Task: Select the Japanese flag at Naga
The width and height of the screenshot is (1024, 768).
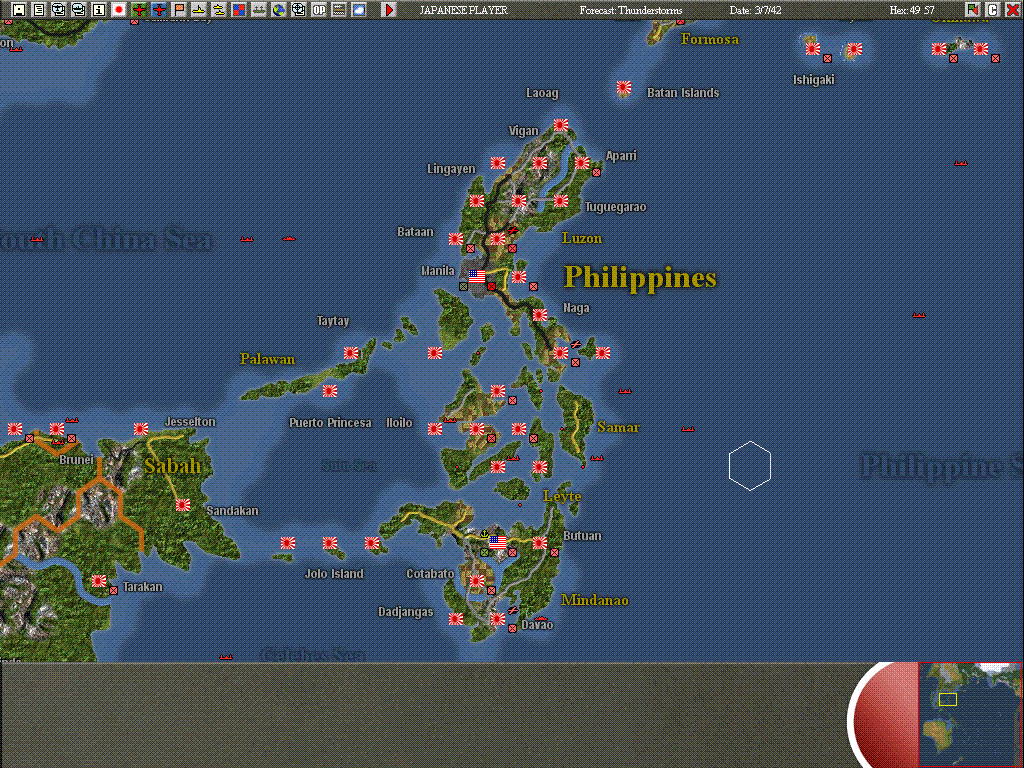Action: tap(539, 315)
